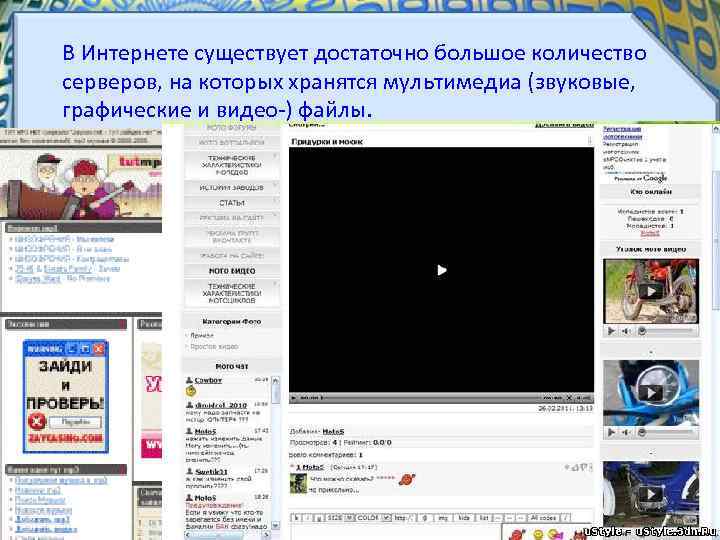Click underline 'u' button in comment editor

(x=319, y=518)
